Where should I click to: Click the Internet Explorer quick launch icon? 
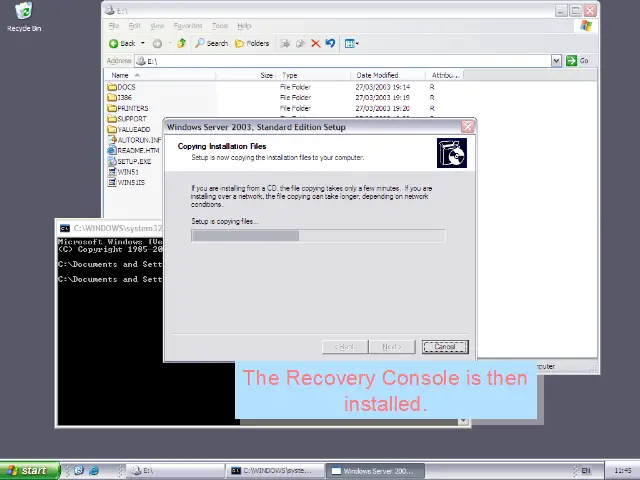[x=94, y=471]
